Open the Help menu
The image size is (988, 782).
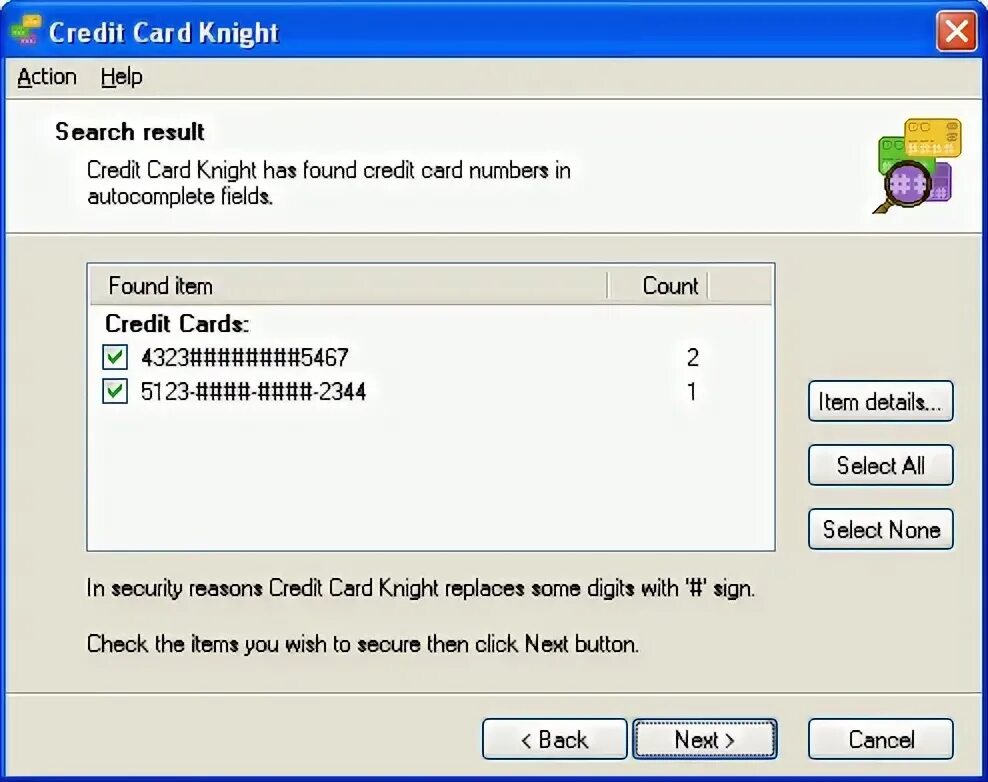point(122,77)
